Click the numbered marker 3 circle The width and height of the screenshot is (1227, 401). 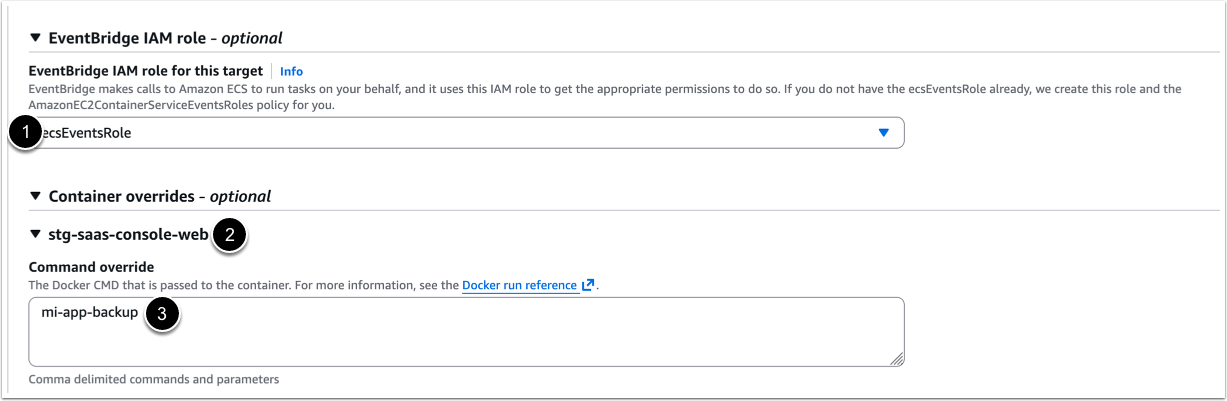click(163, 315)
